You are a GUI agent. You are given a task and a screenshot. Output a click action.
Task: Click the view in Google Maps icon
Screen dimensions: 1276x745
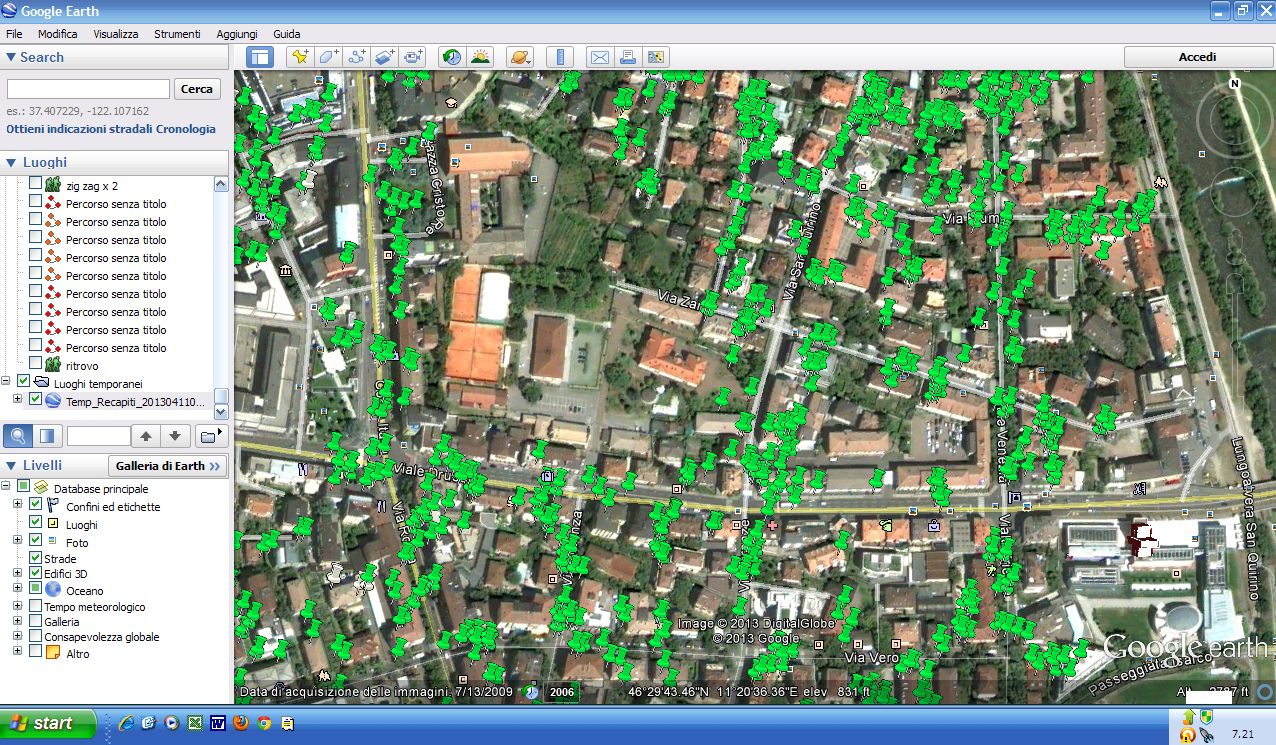pyautogui.click(x=656, y=57)
